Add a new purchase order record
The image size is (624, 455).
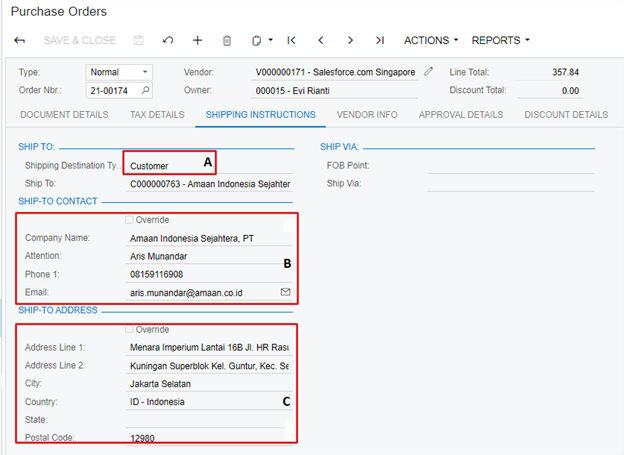[x=197, y=40]
